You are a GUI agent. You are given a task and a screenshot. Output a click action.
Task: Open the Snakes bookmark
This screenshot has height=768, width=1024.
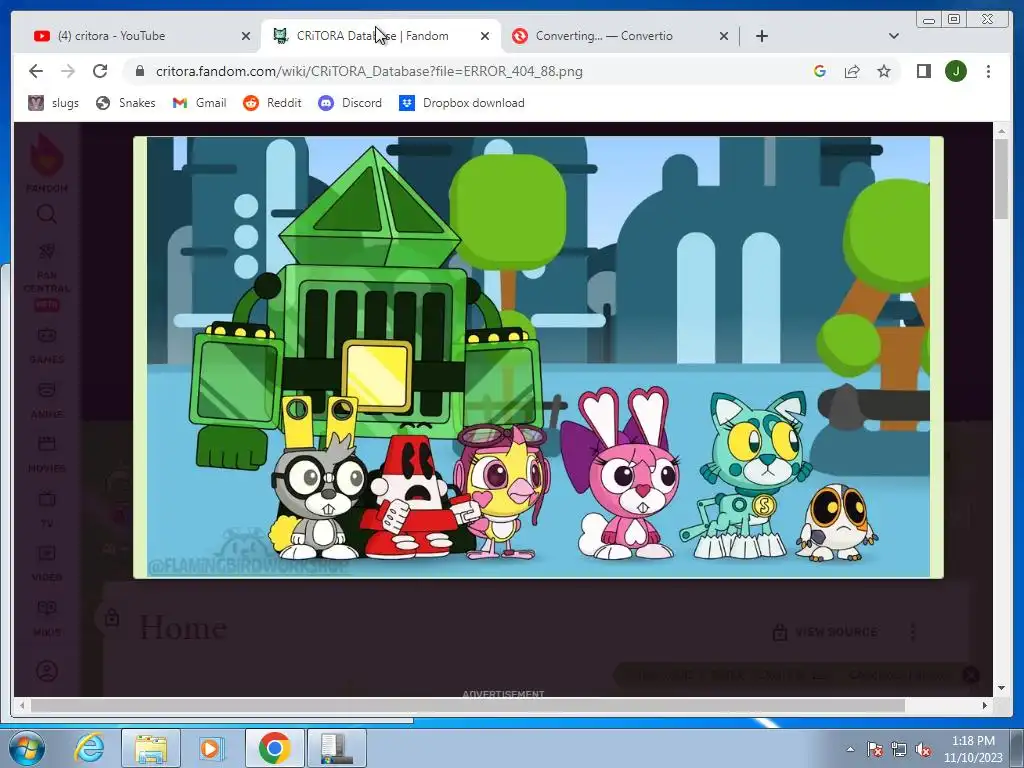[x=125, y=103]
